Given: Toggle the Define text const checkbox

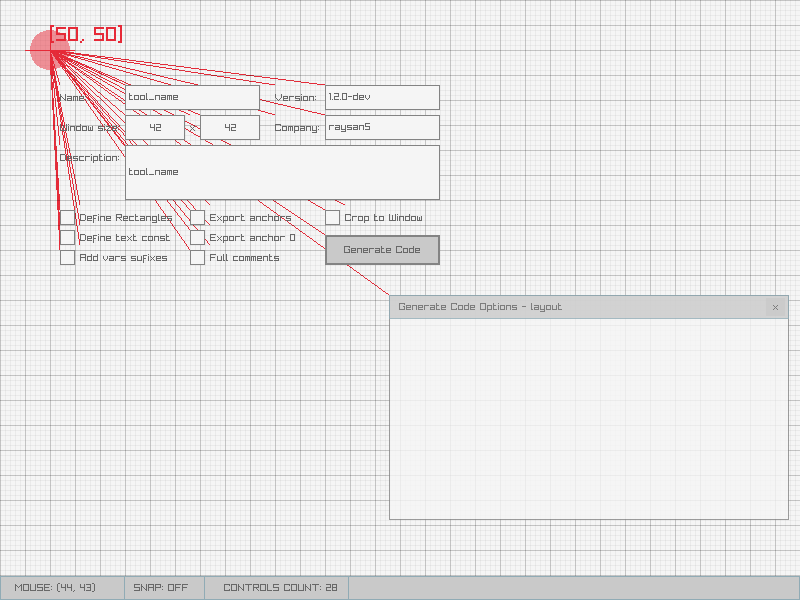Looking at the screenshot, I should 68,238.
